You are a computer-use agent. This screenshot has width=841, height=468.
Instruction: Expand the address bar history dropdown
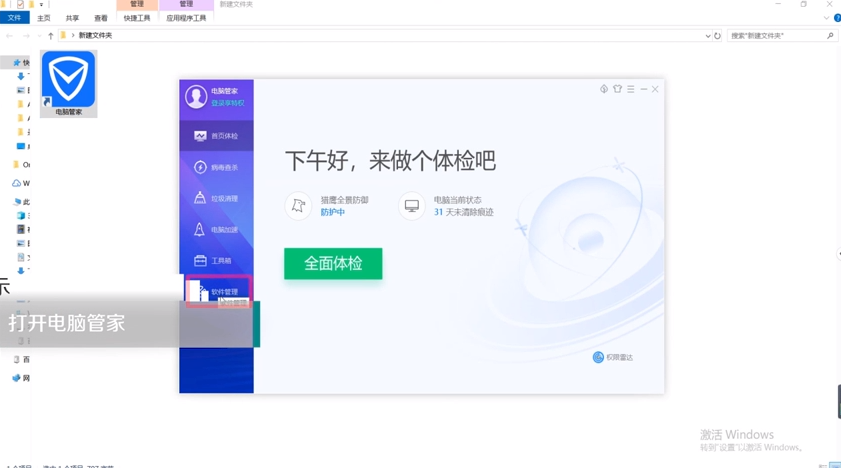[708, 36]
